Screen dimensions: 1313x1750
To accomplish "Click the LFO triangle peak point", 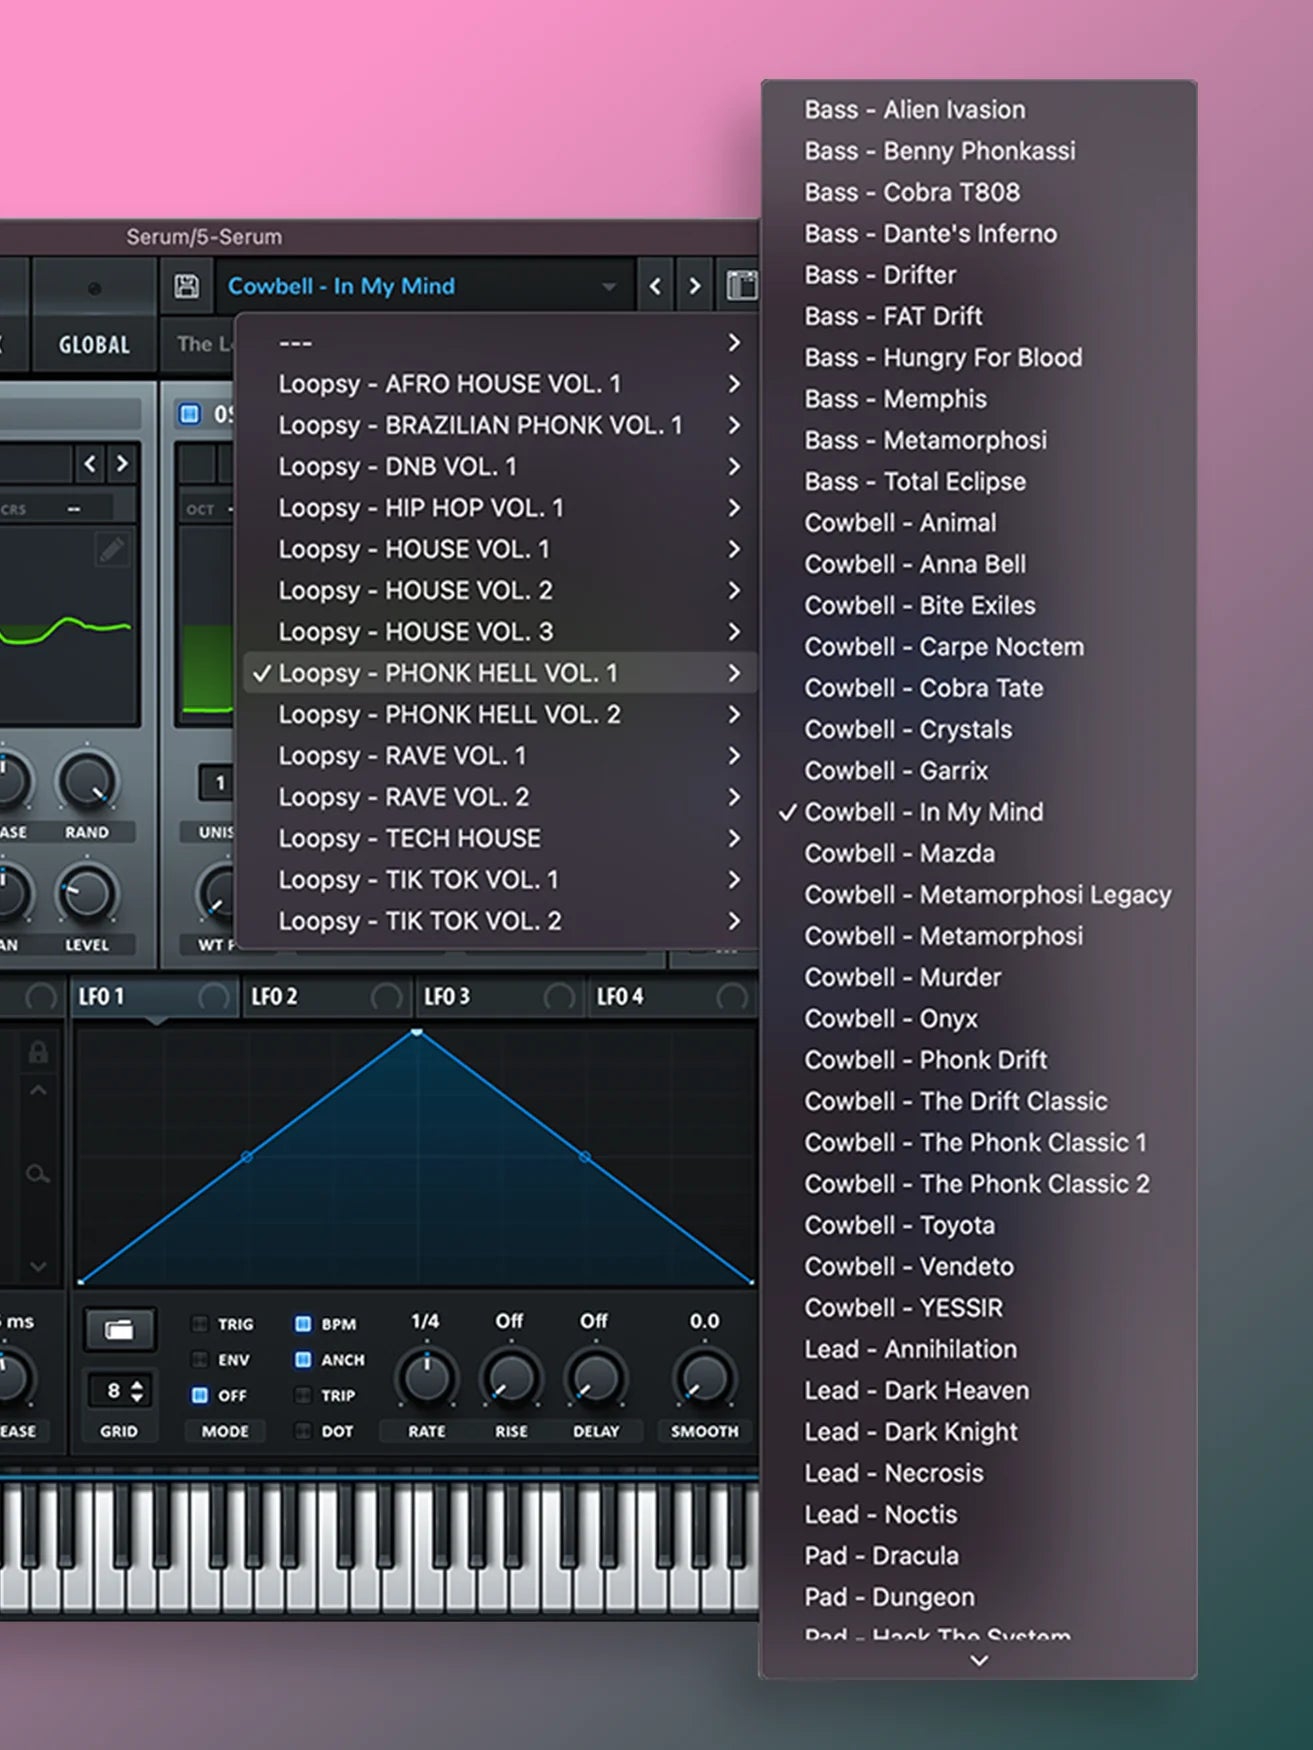I will coord(417,1031).
